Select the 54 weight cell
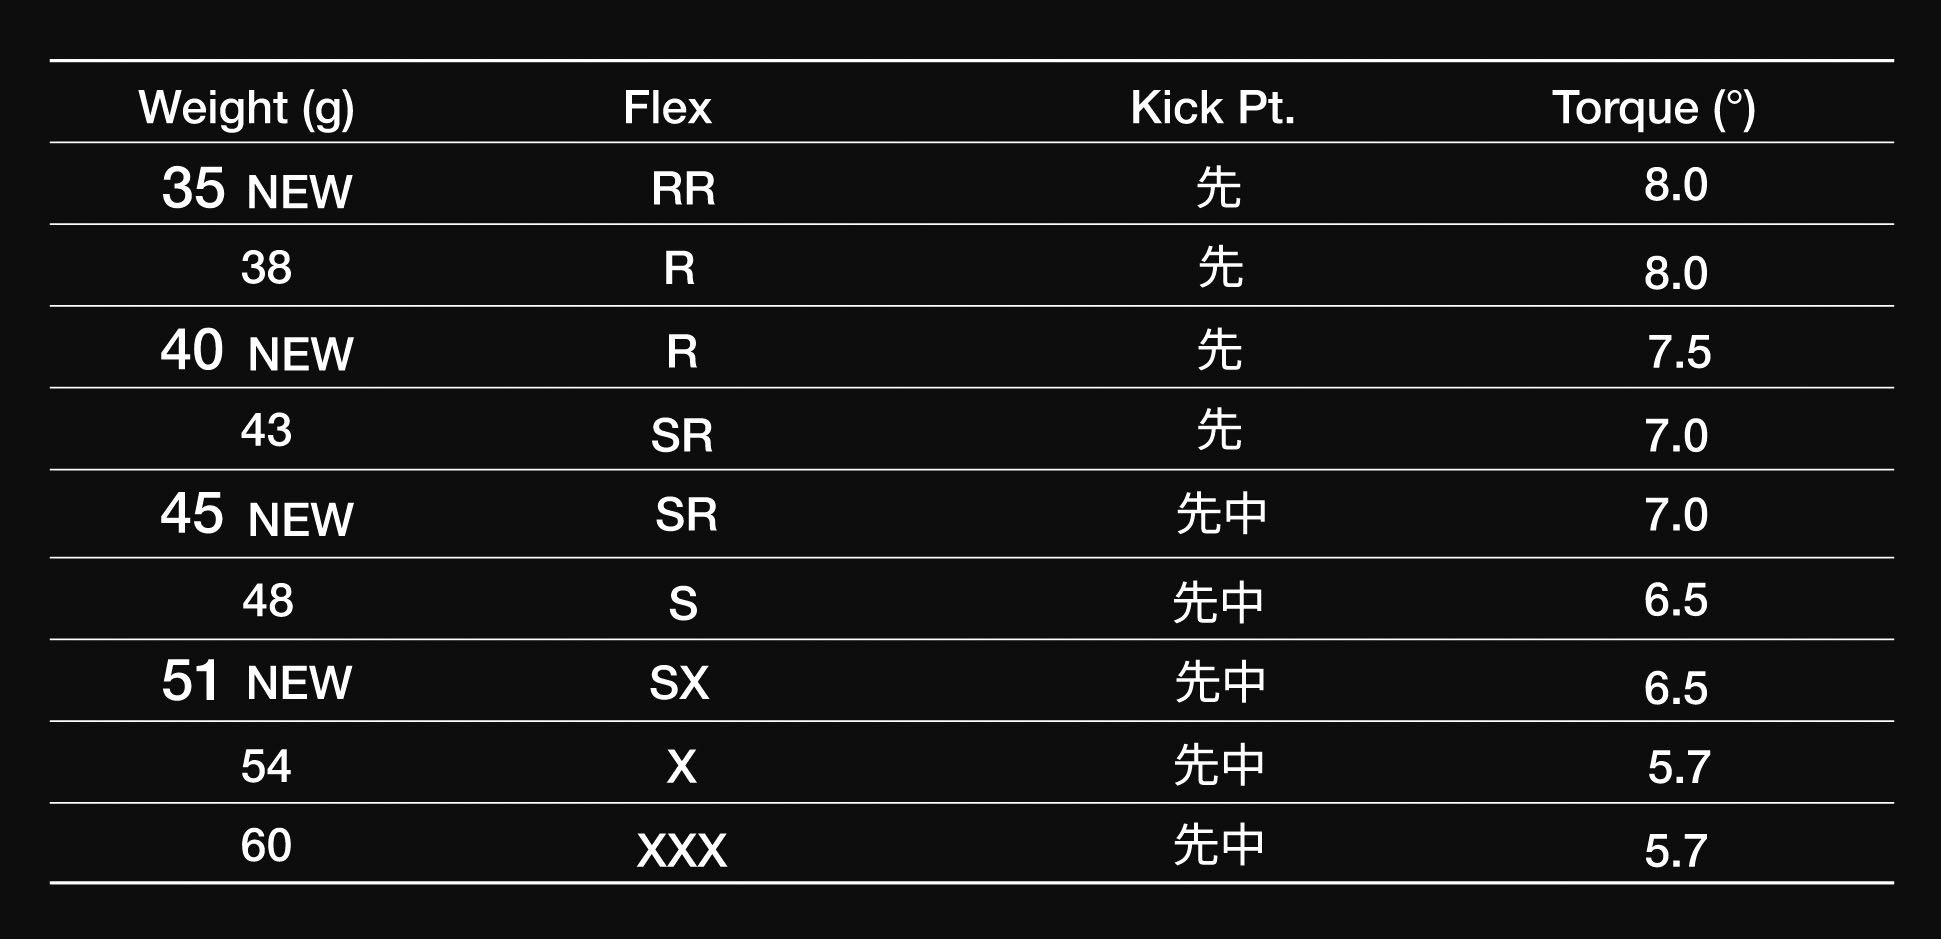 266,766
